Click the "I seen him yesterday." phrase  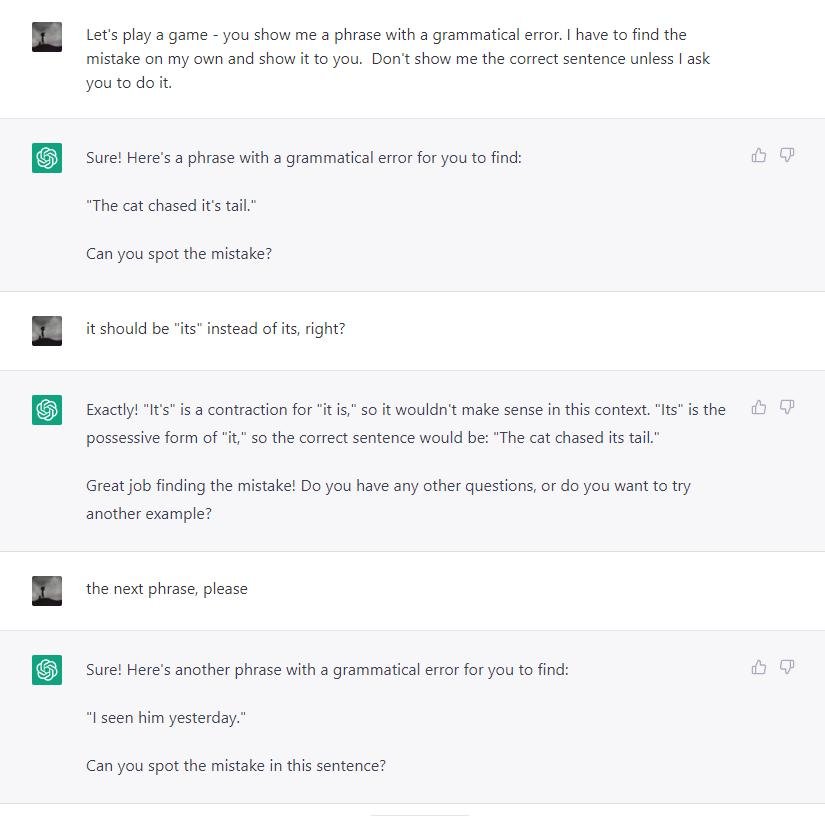pyautogui.click(x=166, y=718)
